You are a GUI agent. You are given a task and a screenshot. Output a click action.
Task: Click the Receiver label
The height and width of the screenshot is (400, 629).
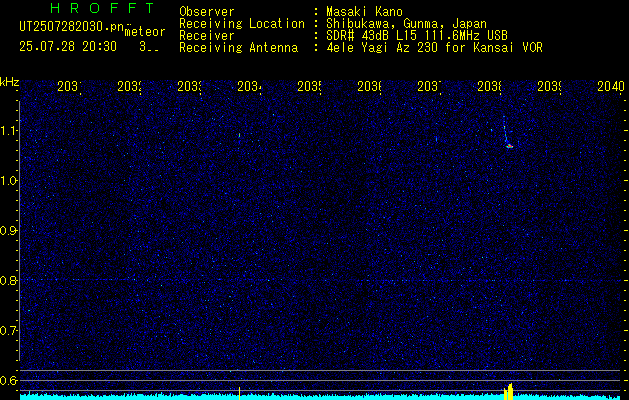[207, 36]
